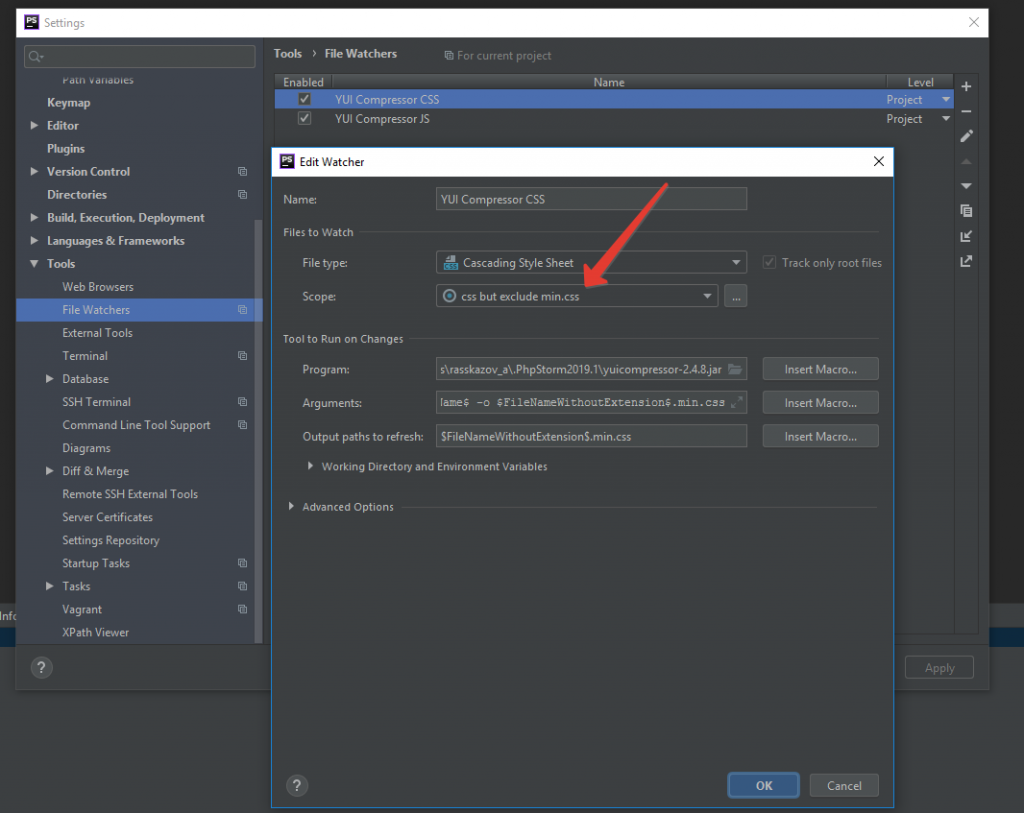The image size is (1024, 813).
Task: Change level dropdown for YUI Compressor CSS
Action: point(946,99)
